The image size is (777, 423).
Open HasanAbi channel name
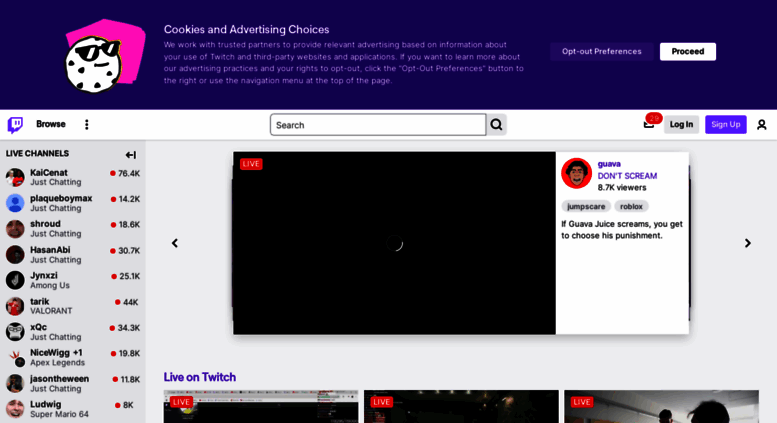click(x=50, y=250)
